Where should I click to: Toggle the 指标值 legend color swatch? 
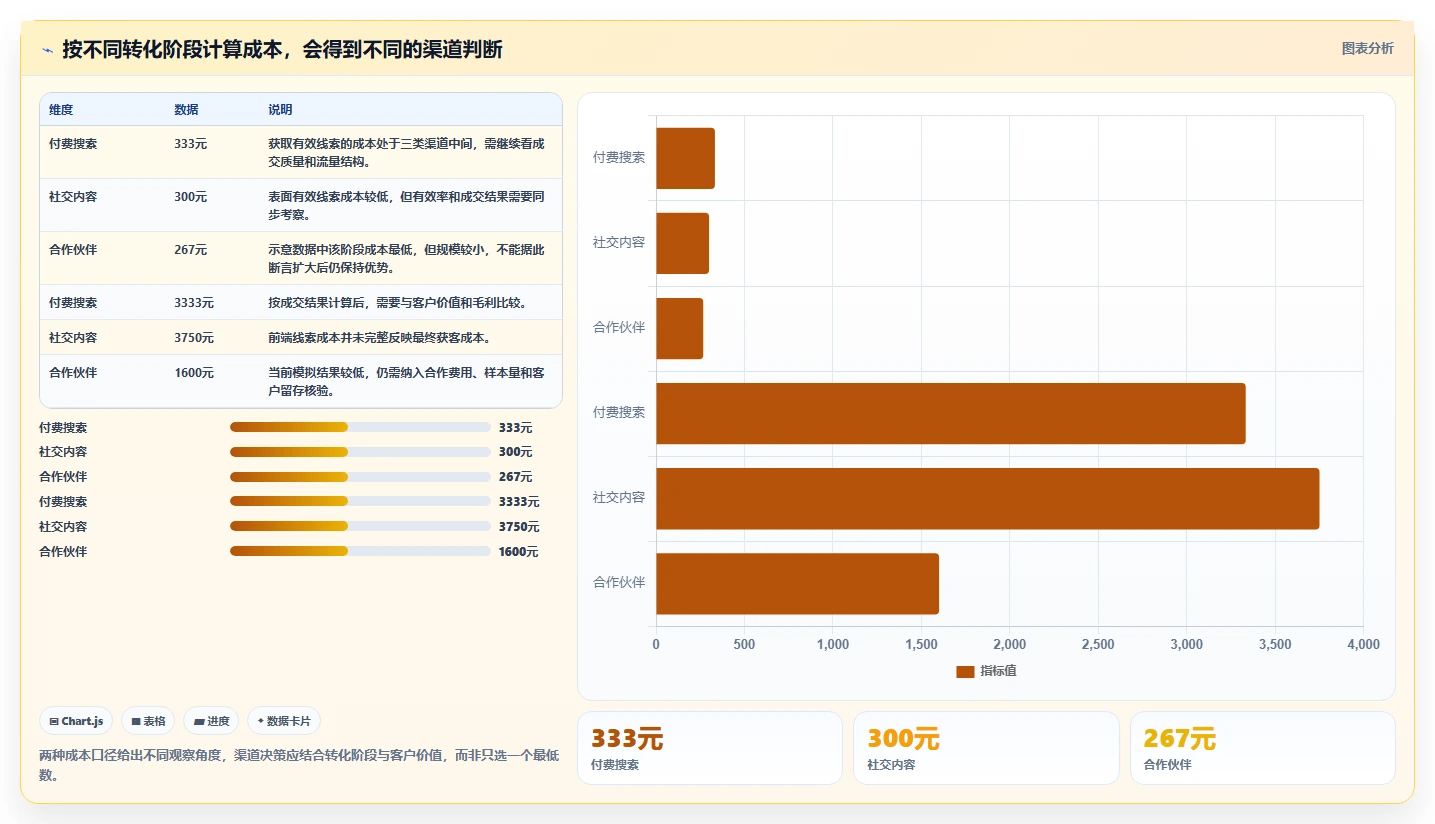point(965,672)
